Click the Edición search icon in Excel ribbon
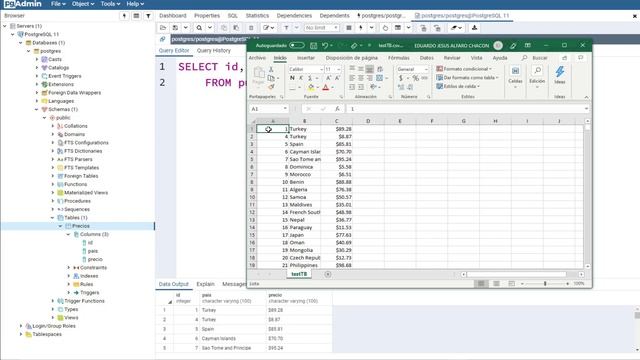Image resolution: width=640 pixels, height=360 pixels. (x=538, y=71)
